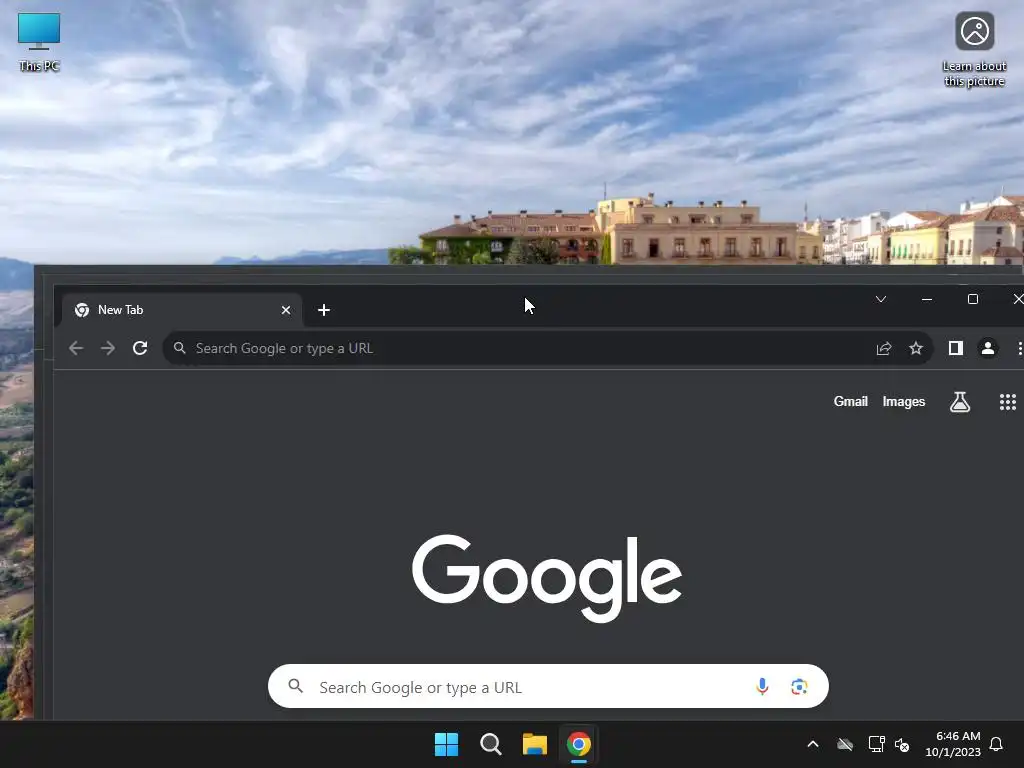Open Windows taskbar search

coord(490,744)
